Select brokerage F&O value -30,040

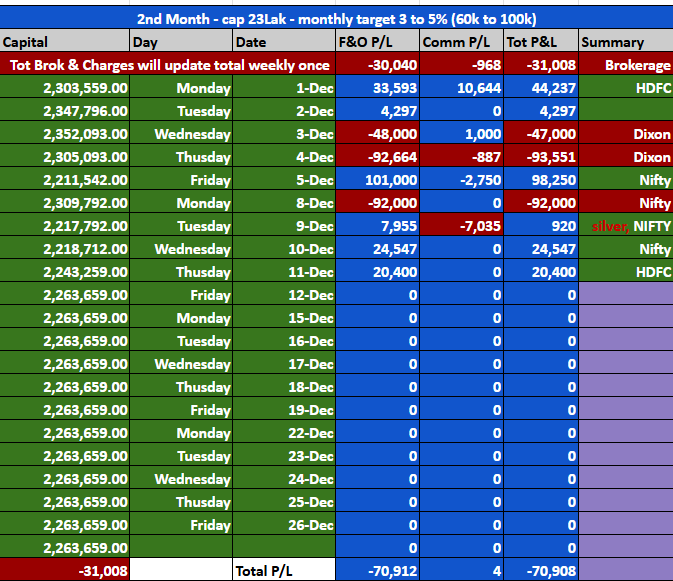(377, 65)
